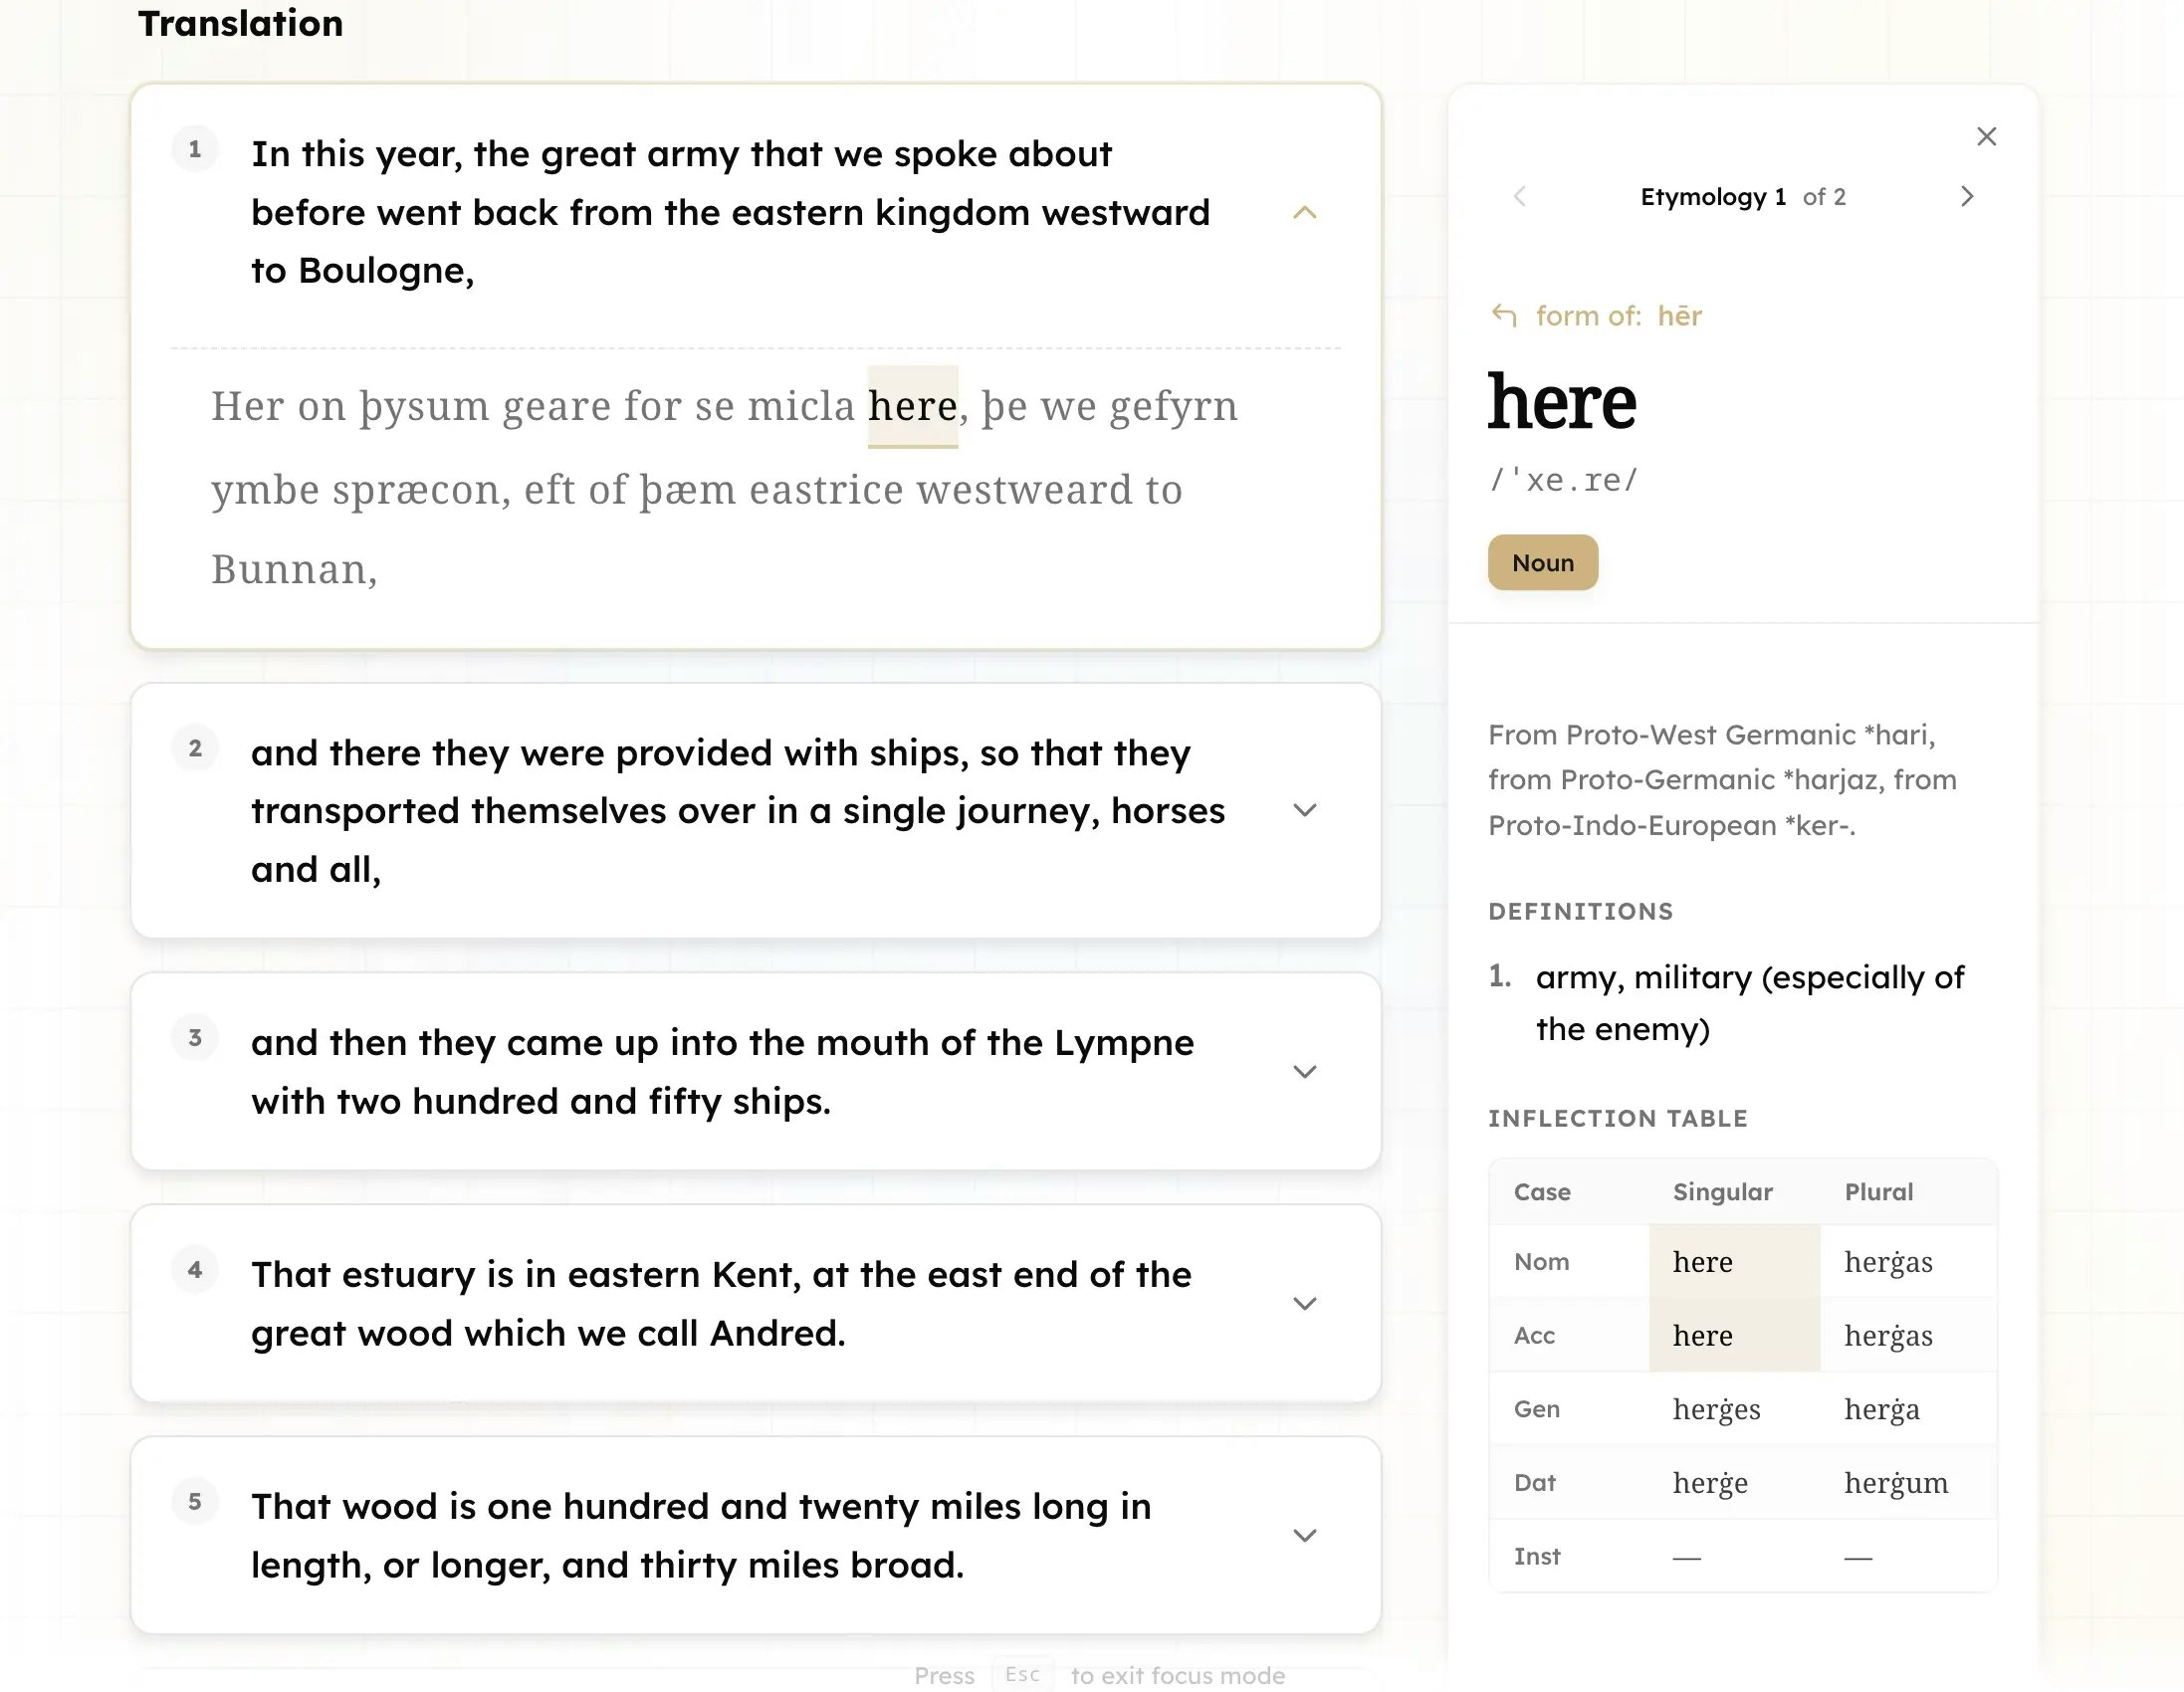This screenshot has width=2184, height=1692.
Task: Expand sentence 2 about ships
Action: click(x=1304, y=810)
